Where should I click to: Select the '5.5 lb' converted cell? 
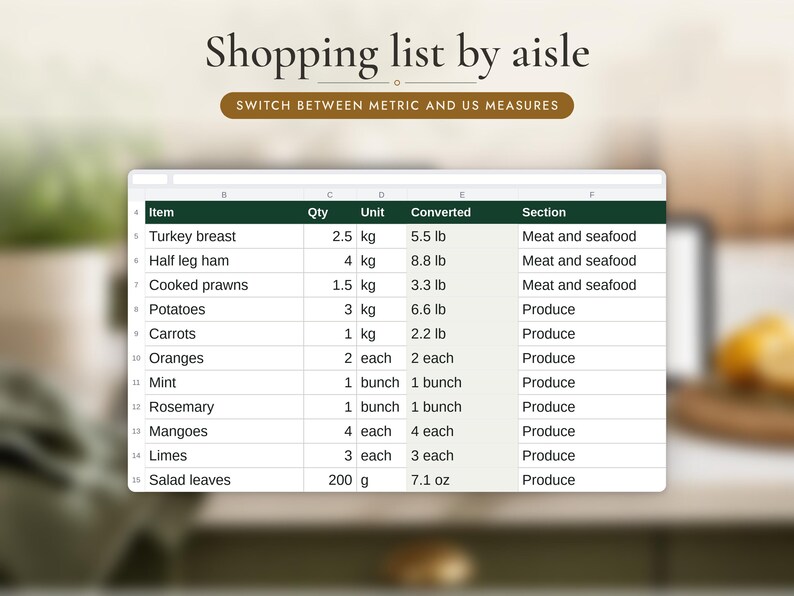pos(462,236)
